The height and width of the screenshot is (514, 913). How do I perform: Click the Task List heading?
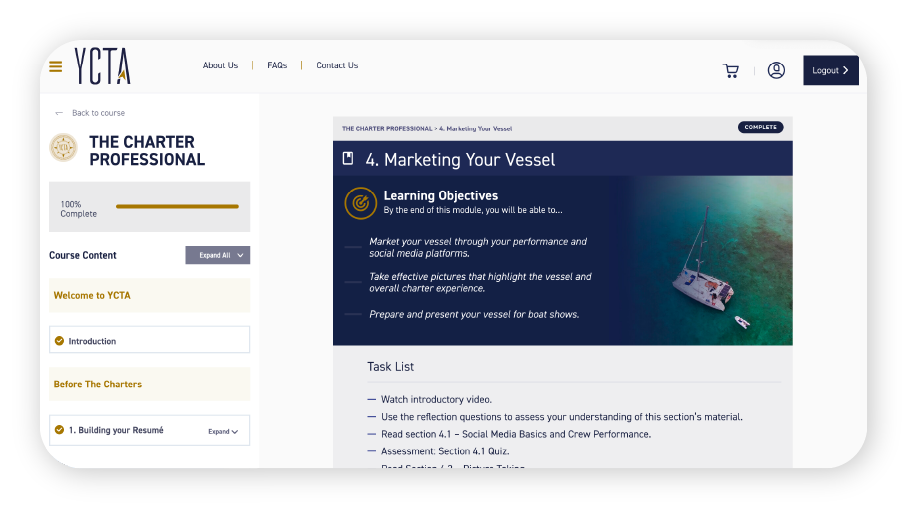[x=390, y=367]
